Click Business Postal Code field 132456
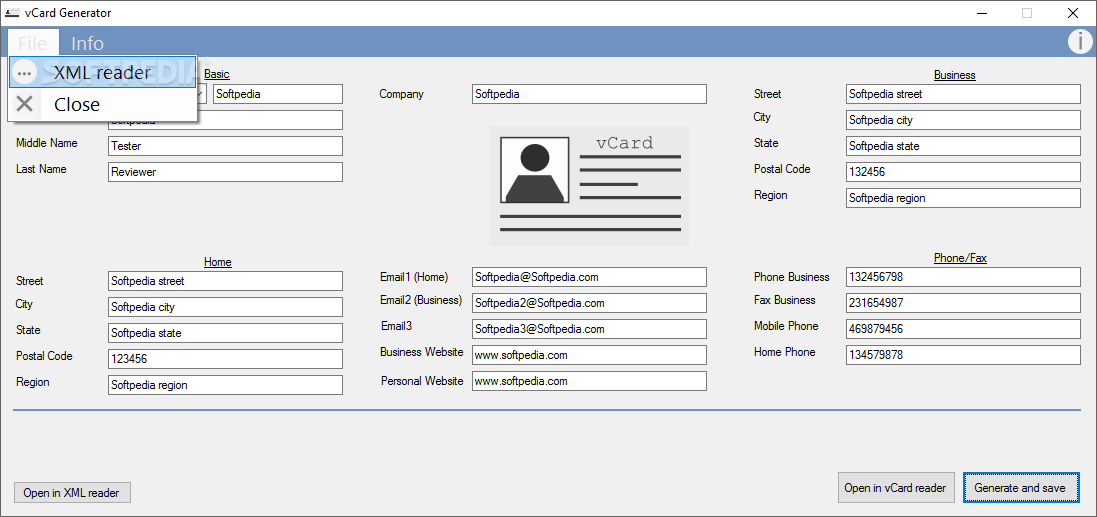 pos(963,172)
